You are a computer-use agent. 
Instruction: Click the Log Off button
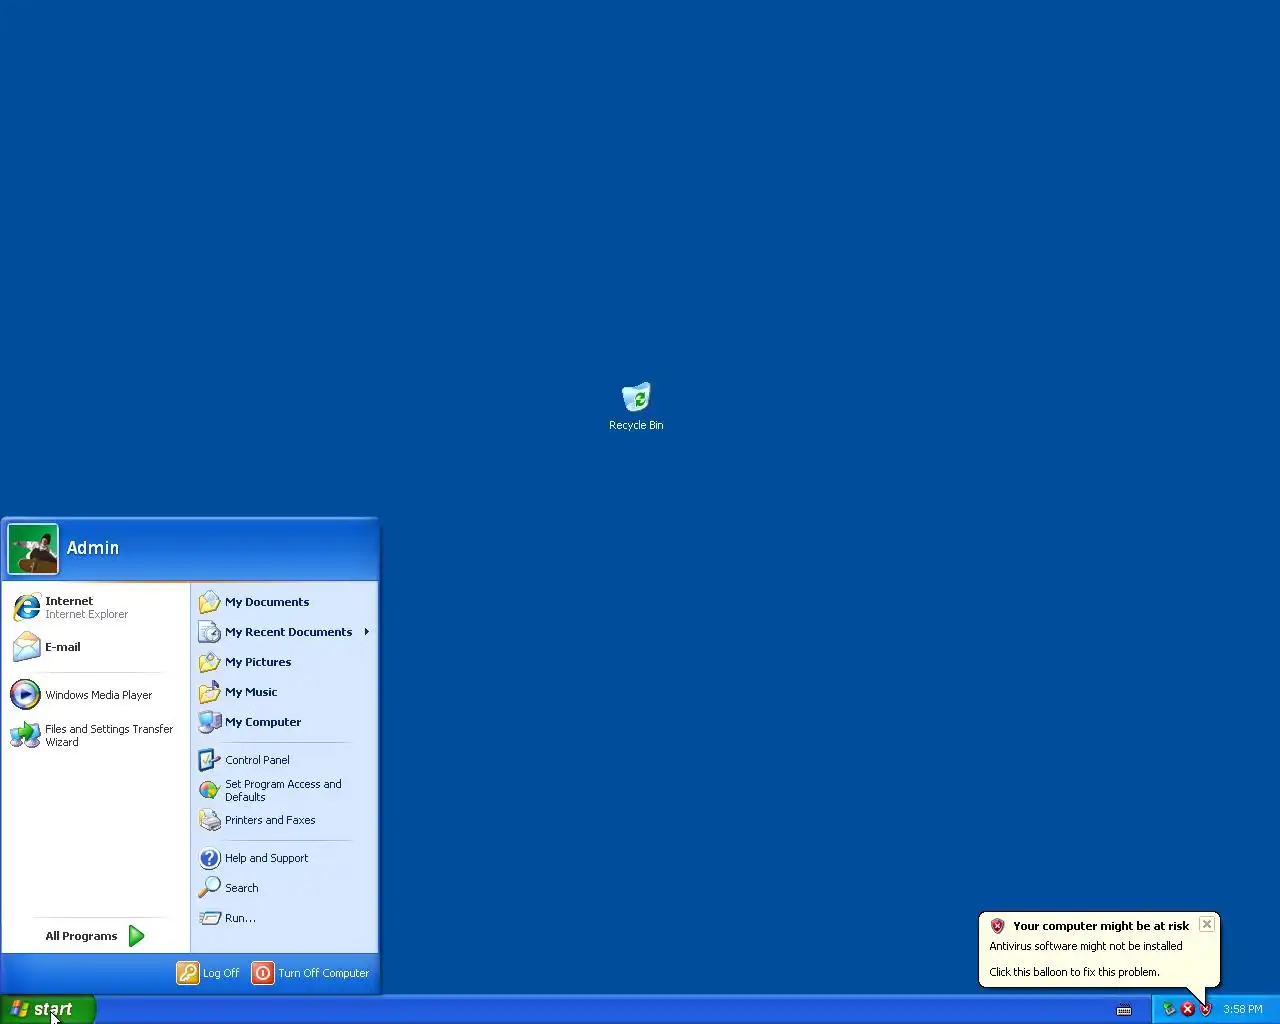pyautogui.click(x=208, y=973)
